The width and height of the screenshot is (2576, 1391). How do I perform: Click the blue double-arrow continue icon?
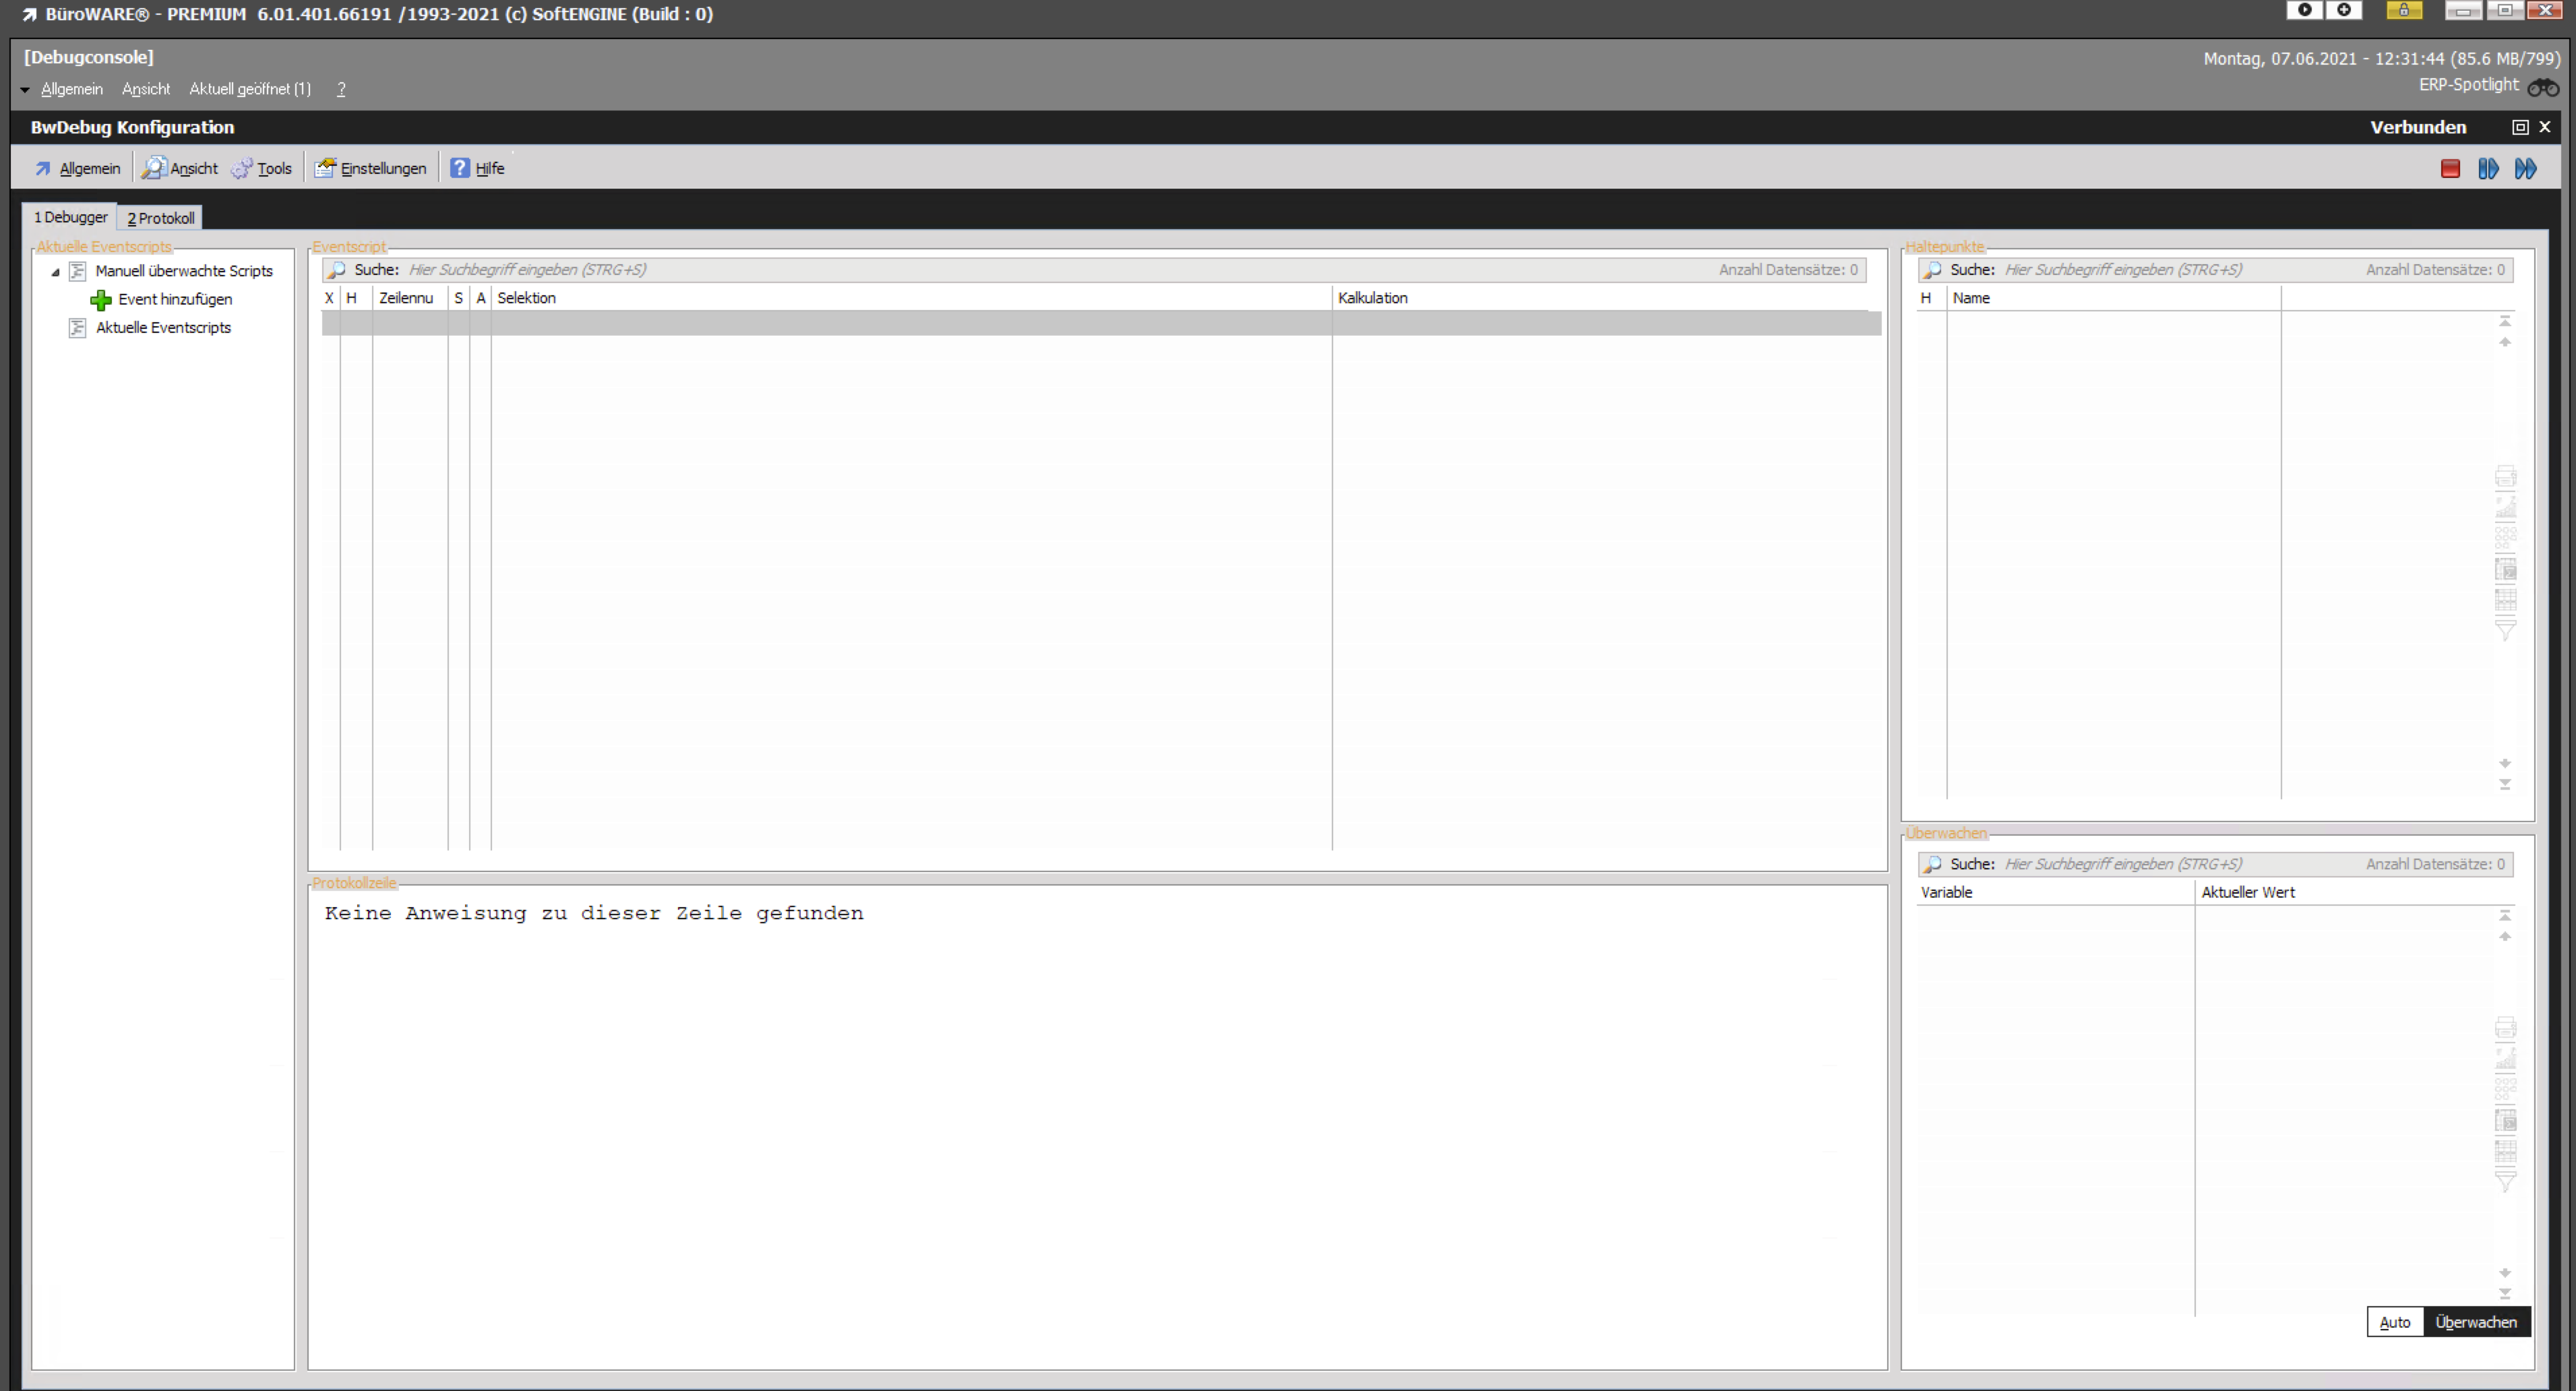coord(2525,169)
